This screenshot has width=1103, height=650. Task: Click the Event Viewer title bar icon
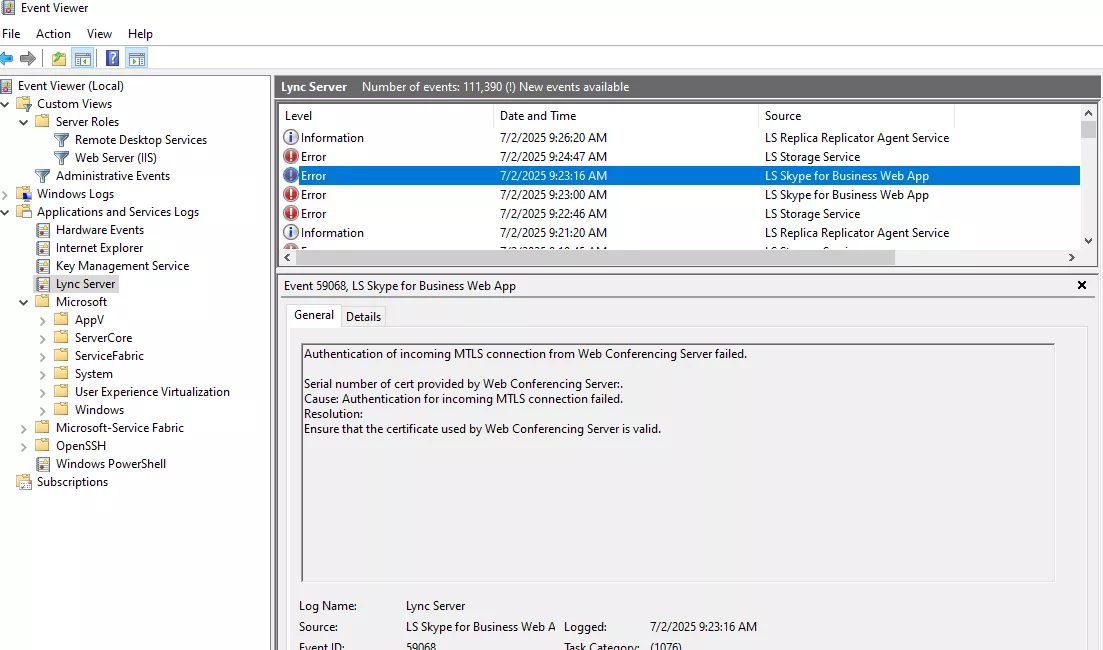pos(8,8)
